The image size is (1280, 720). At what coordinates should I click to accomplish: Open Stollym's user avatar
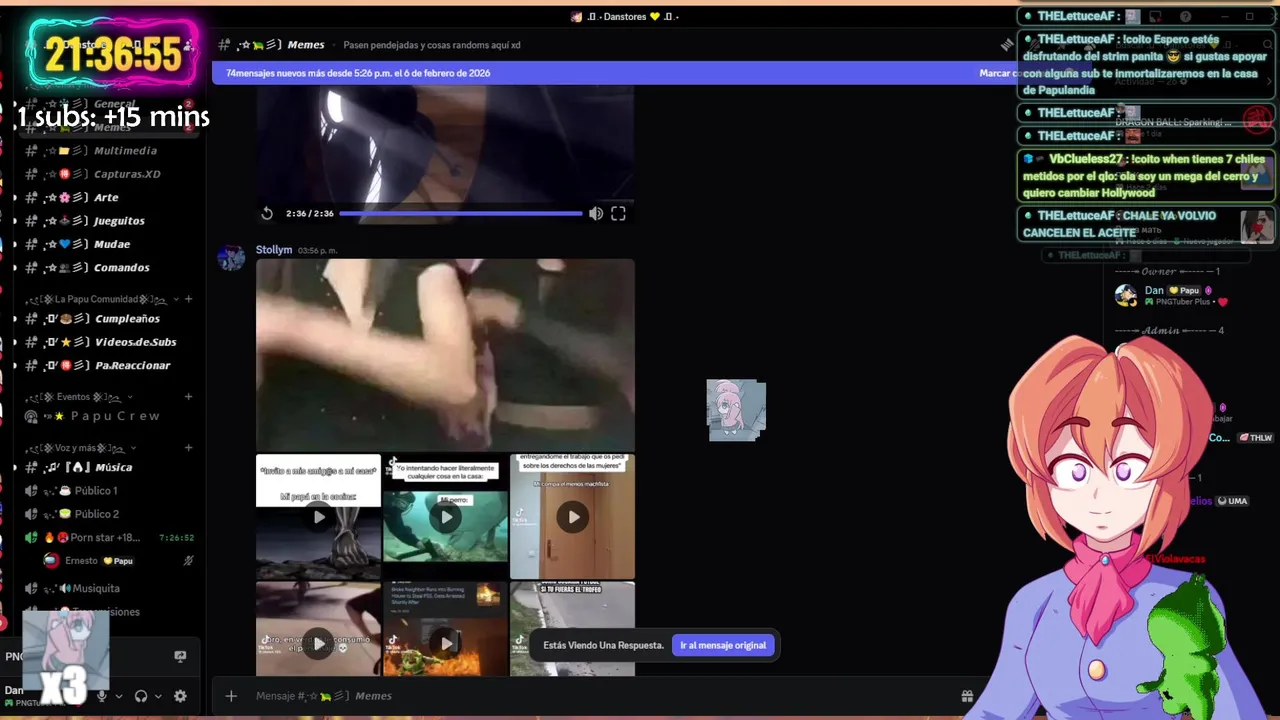tap(231, 258)
